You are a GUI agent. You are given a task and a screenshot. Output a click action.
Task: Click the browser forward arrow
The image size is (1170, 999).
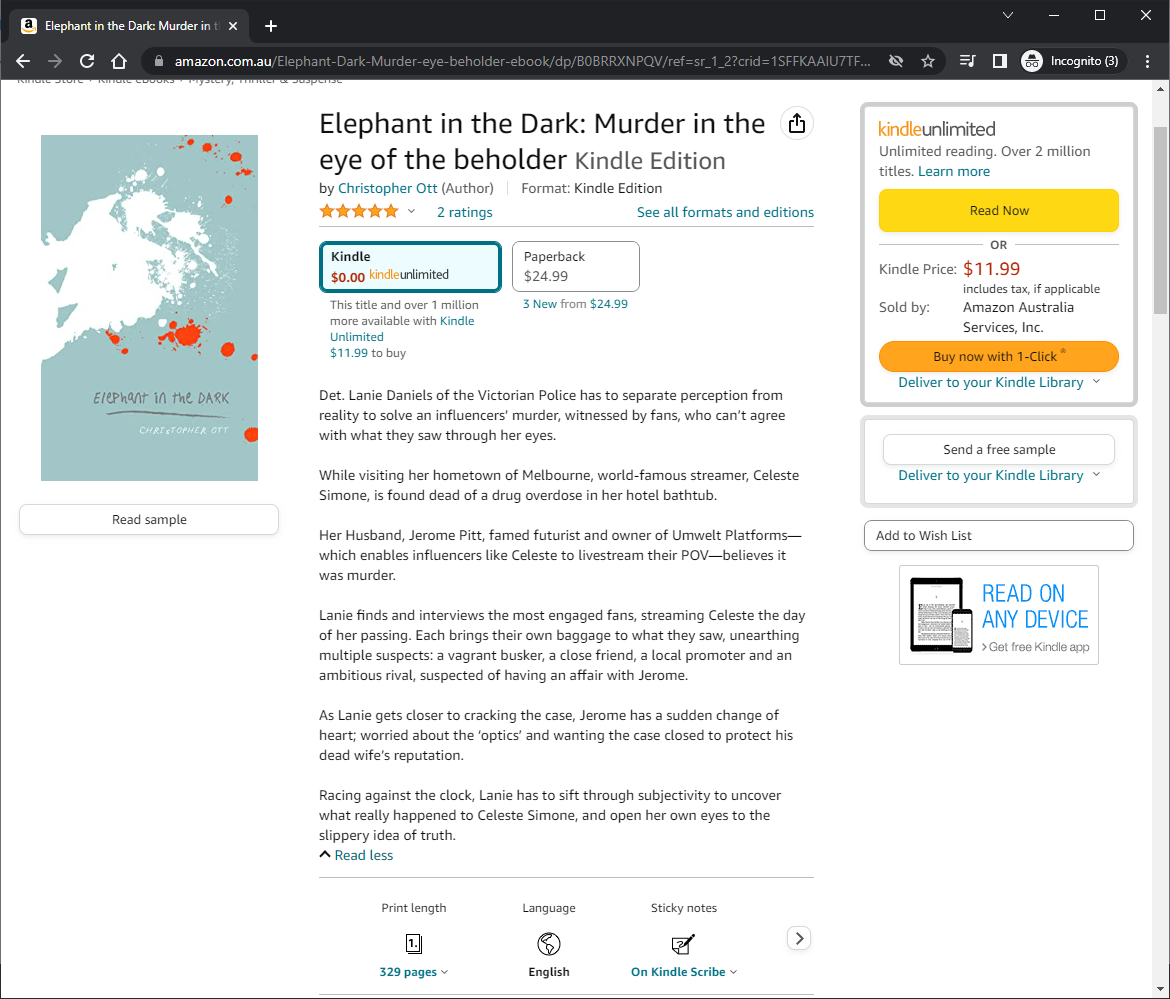click(x=55, y=61)
